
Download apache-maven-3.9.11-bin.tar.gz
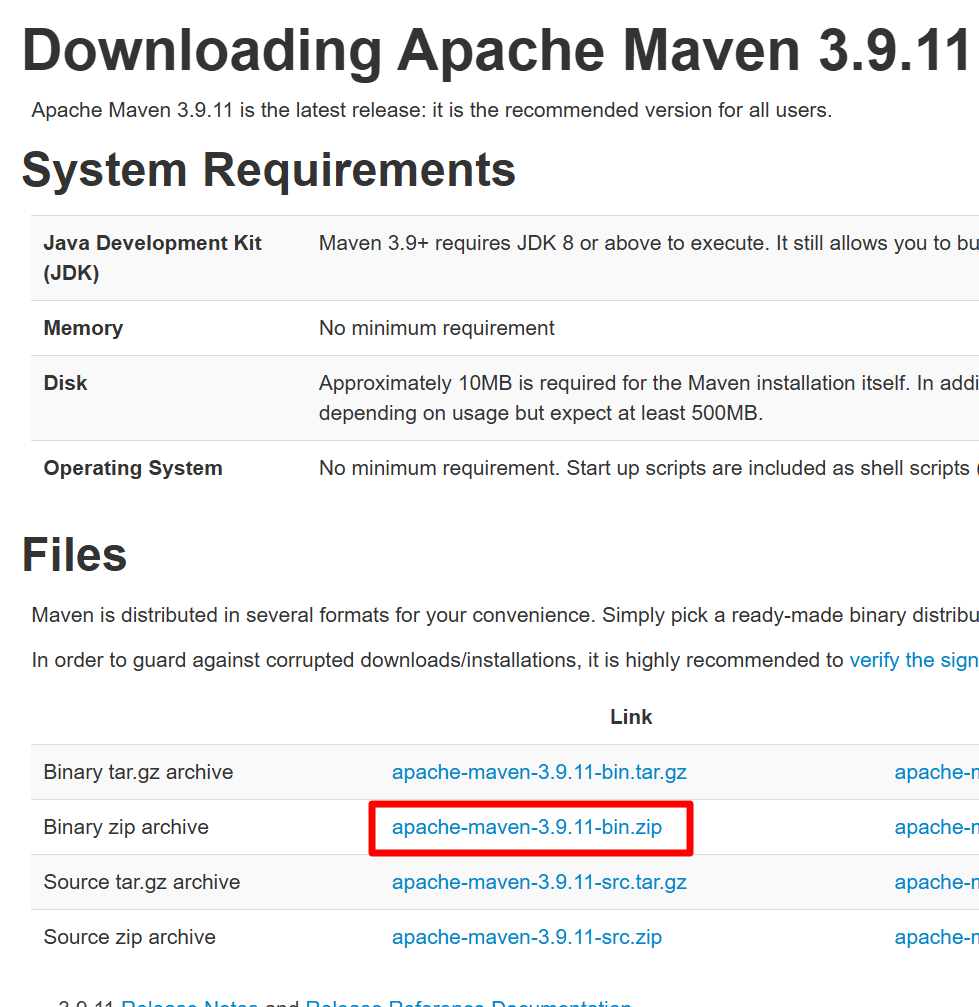[539, 772]
